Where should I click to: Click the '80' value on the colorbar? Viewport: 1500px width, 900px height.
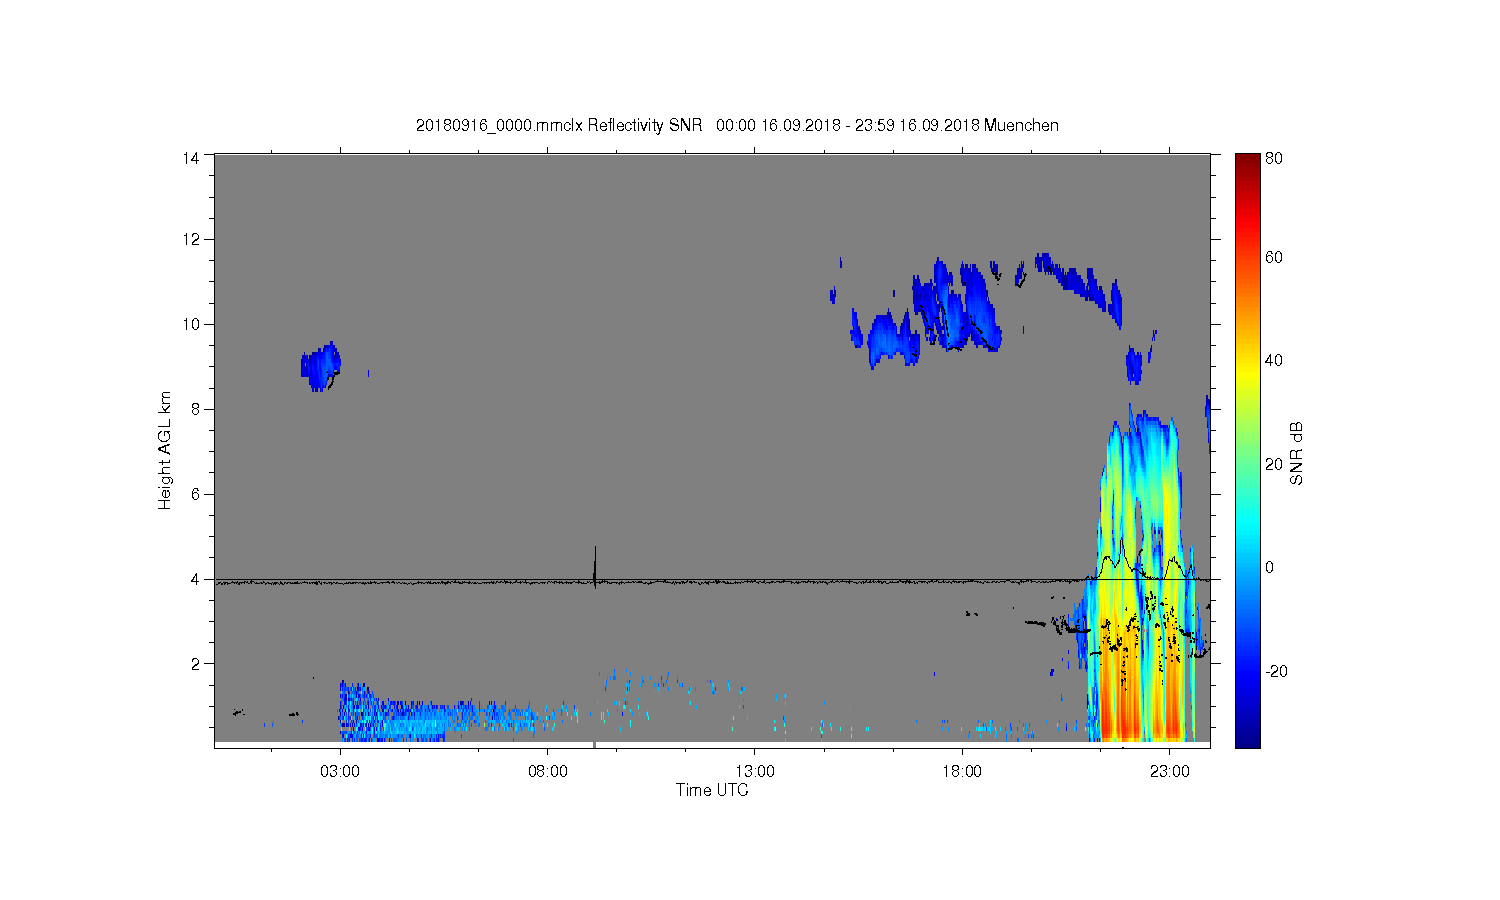tap(1274, 158)
